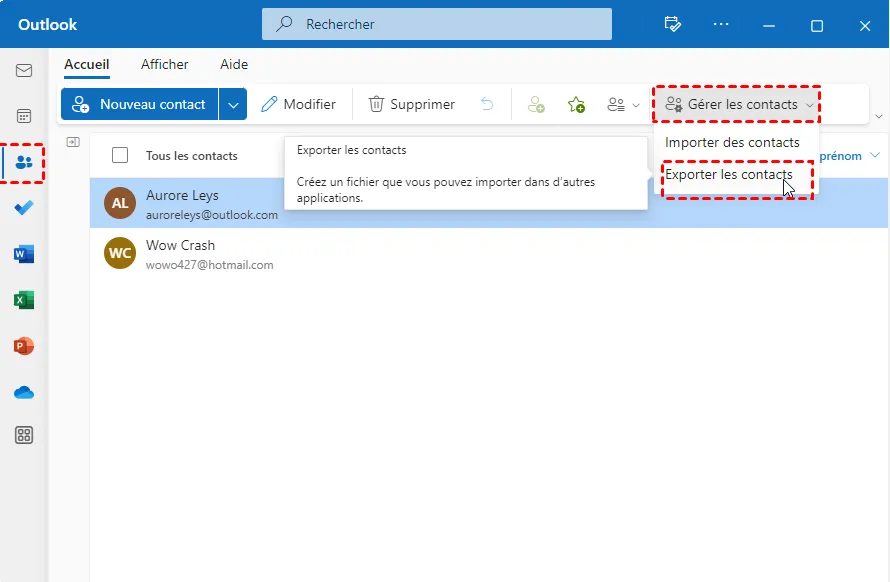Screen dimensions: 890x582
Task: Click the Rechercher search field
Action: point(436,24)
